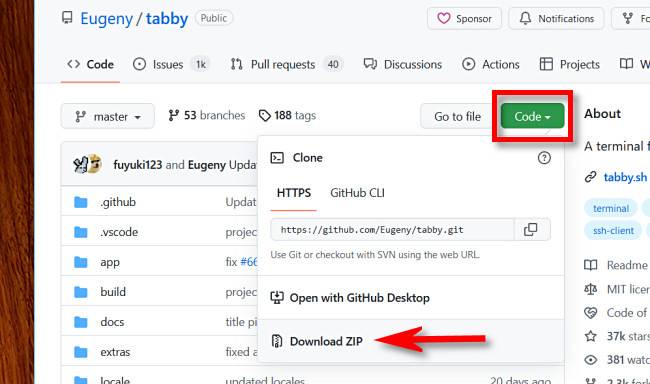650x384 pixels.
Task: Click the Eugeny commit author link
Action: pos(207,165)
